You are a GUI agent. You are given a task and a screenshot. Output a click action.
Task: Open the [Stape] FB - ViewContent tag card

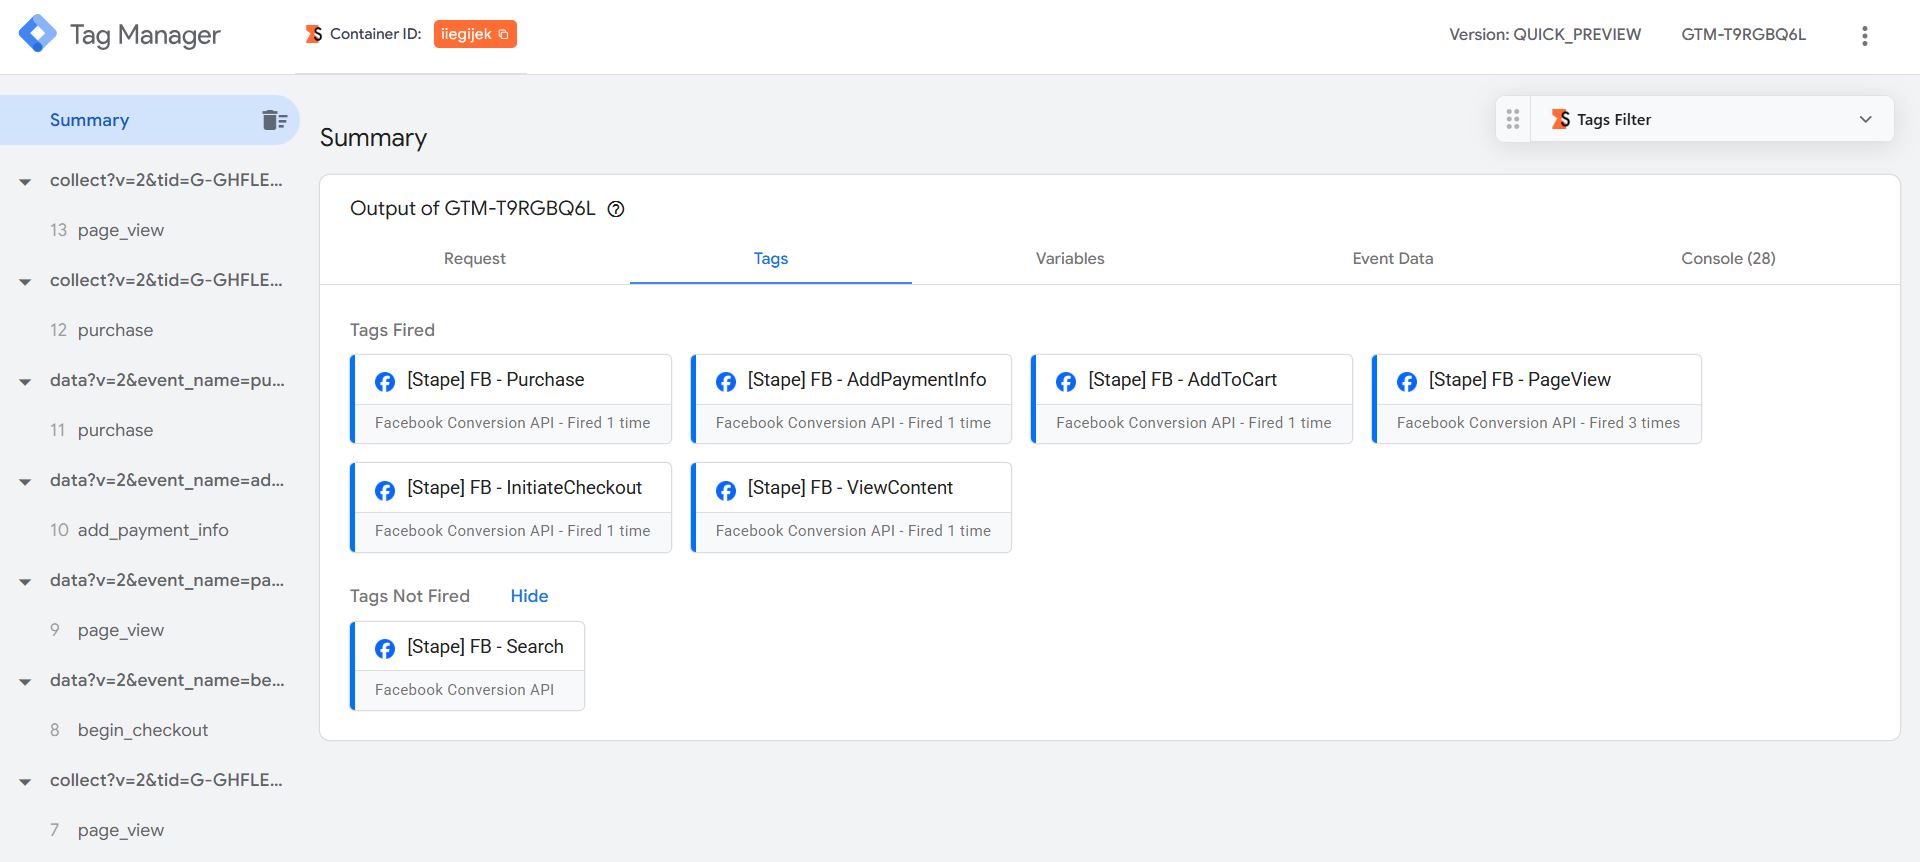851,507
